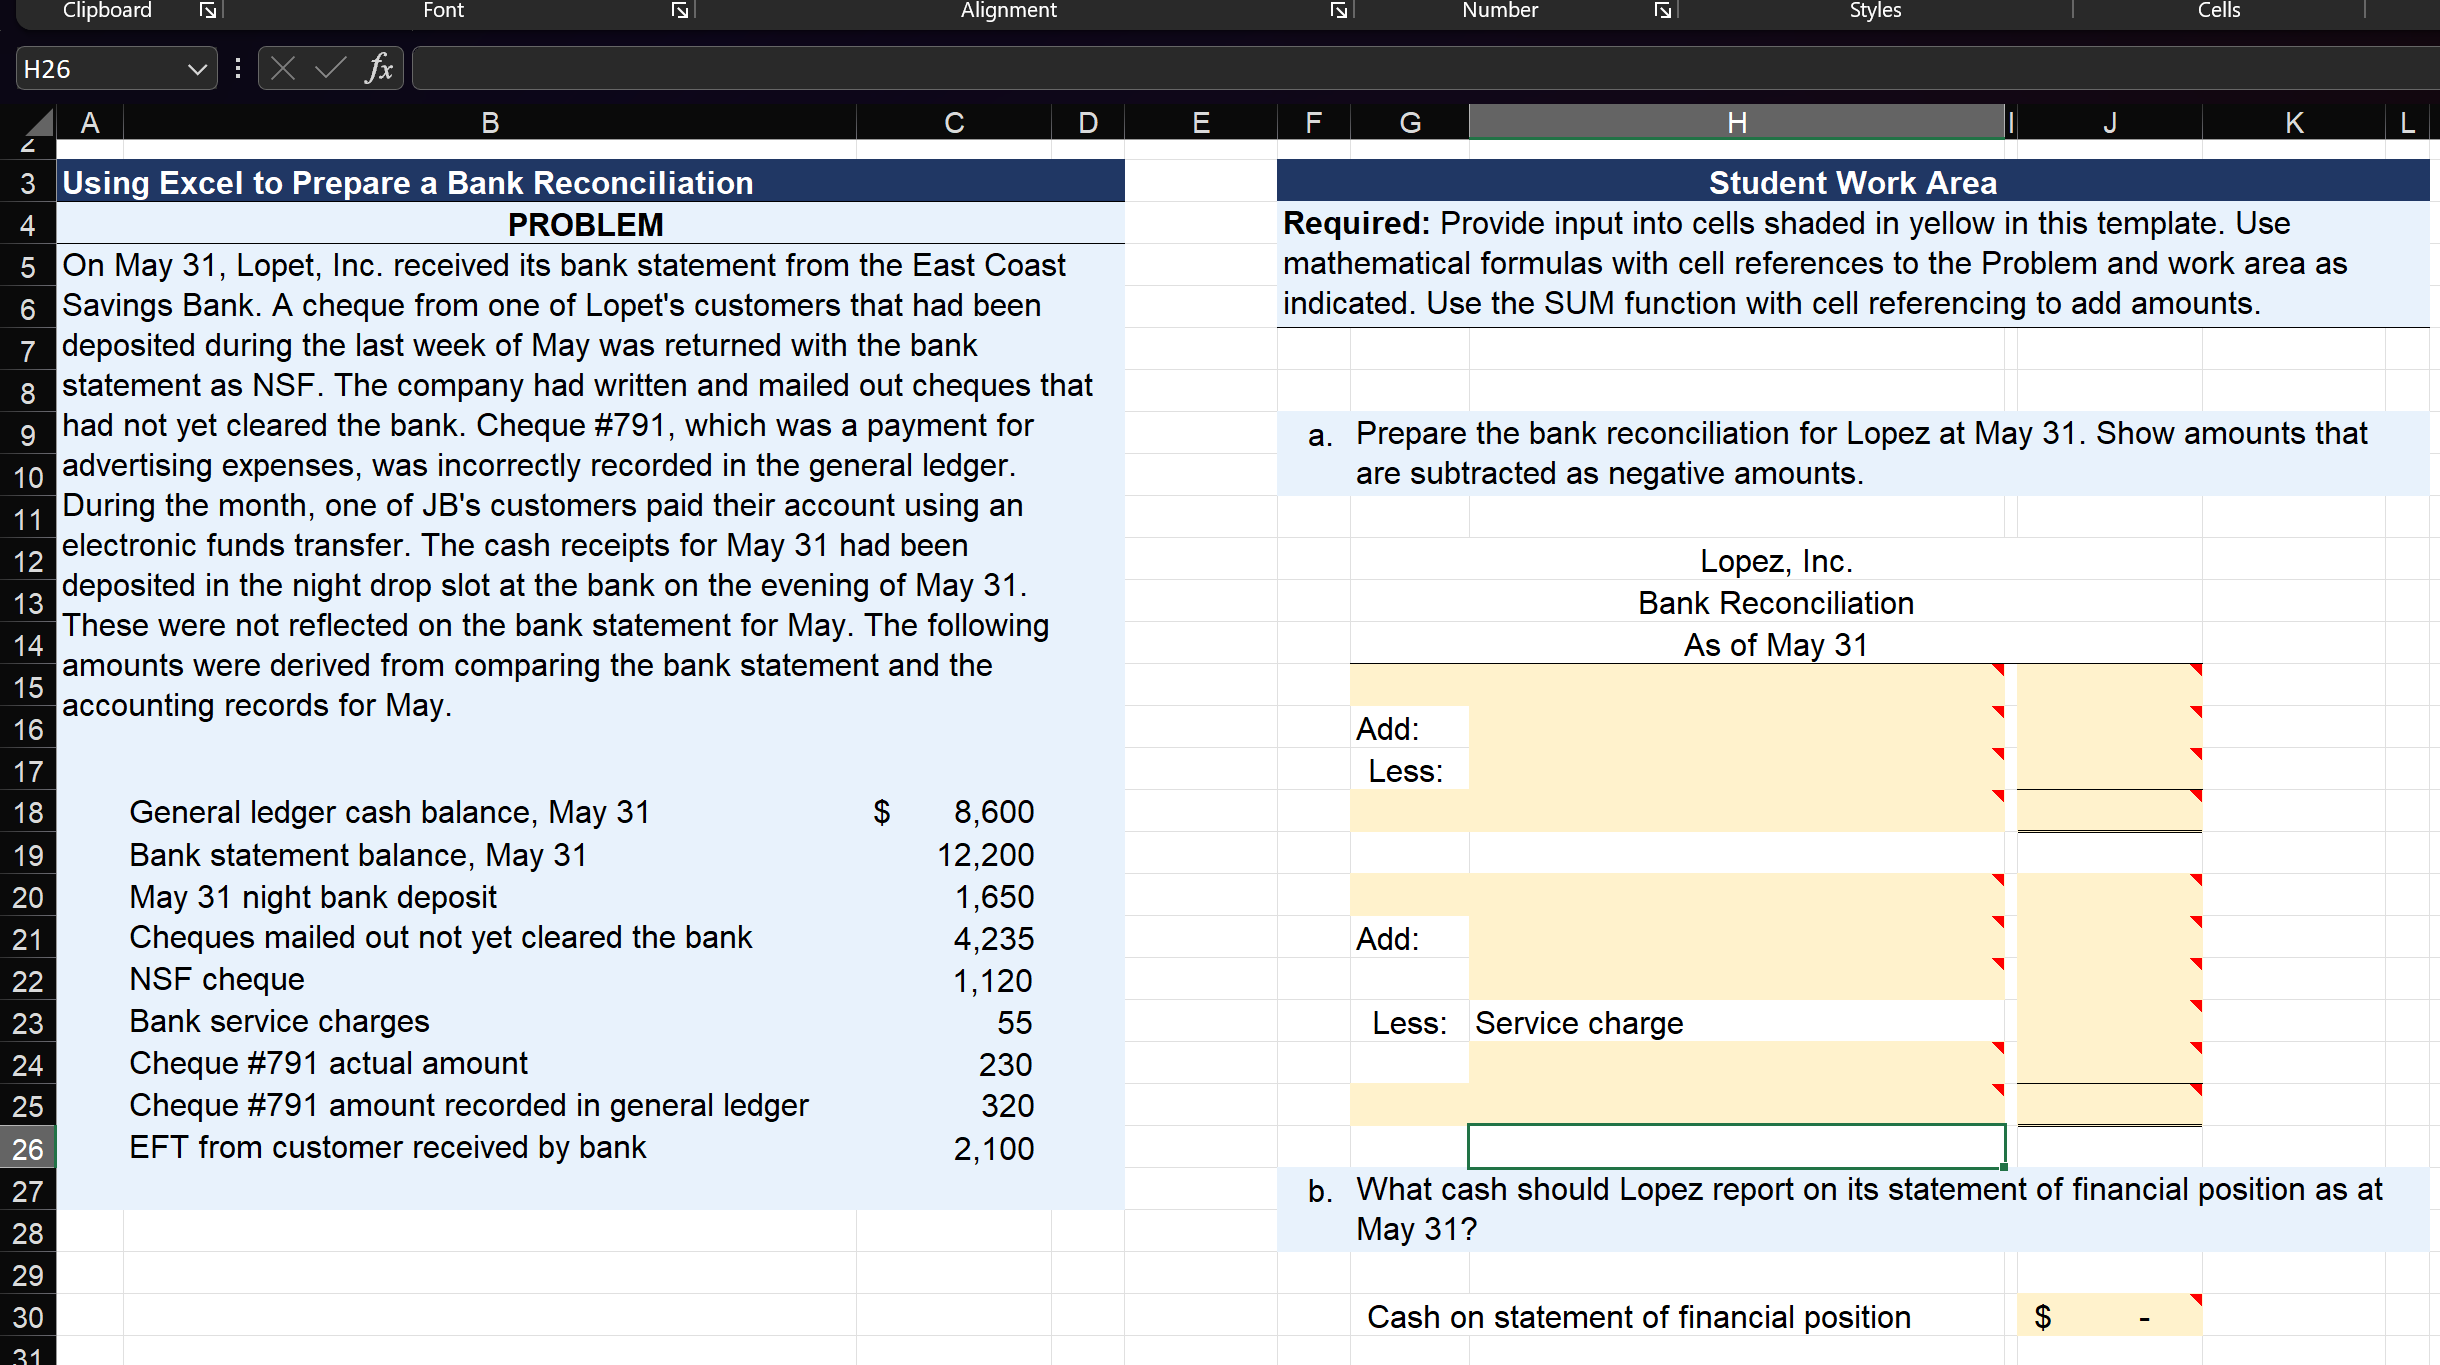Open the Name Box dropdown
This screenshot has height=1365, width=2440.
[198, 68]
